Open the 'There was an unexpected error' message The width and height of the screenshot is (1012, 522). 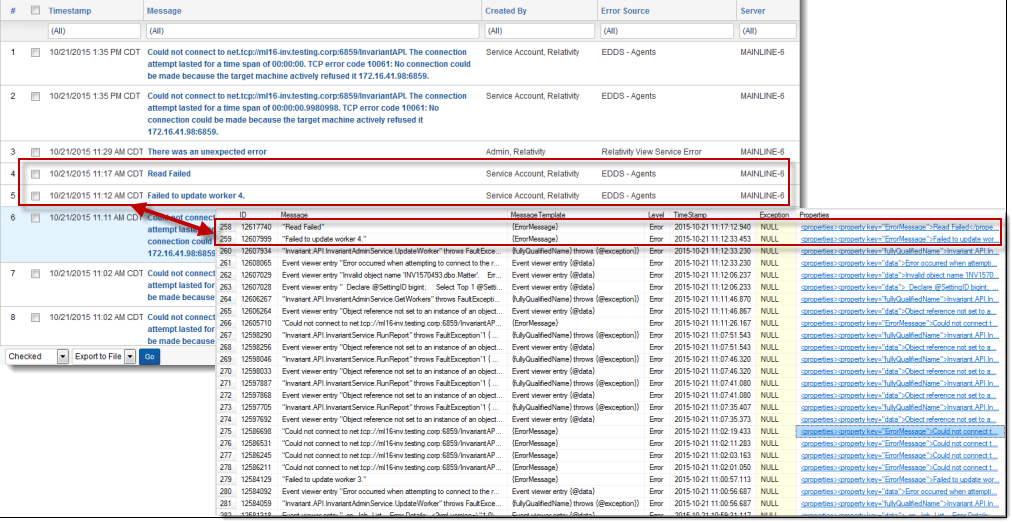tap(207, 151)
